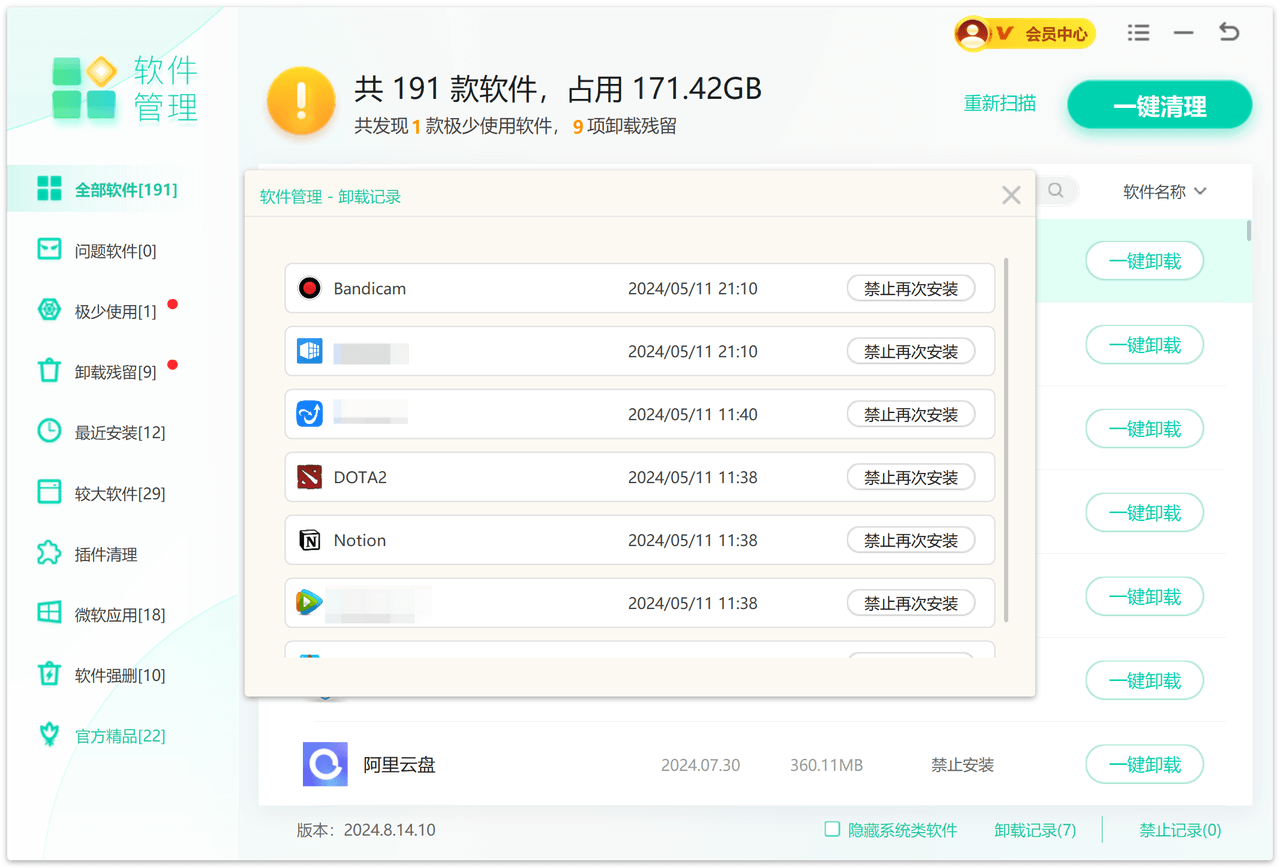1280x868 pixels.
Task: Open the 禁止记录(0) link
Action: click(1180, 830)
